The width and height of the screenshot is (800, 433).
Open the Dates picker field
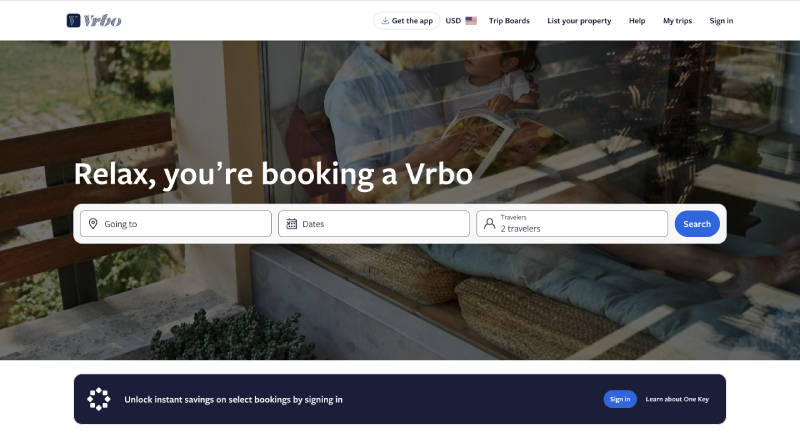(374, 223)
